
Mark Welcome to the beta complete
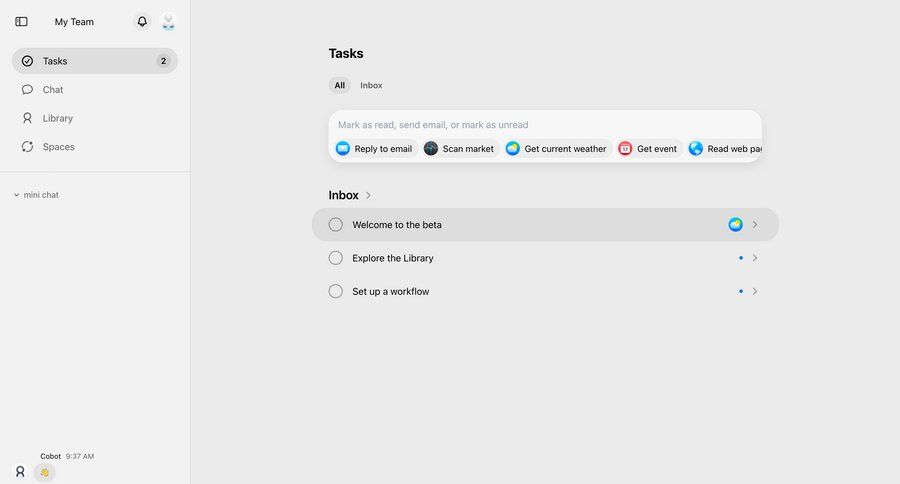336,225
